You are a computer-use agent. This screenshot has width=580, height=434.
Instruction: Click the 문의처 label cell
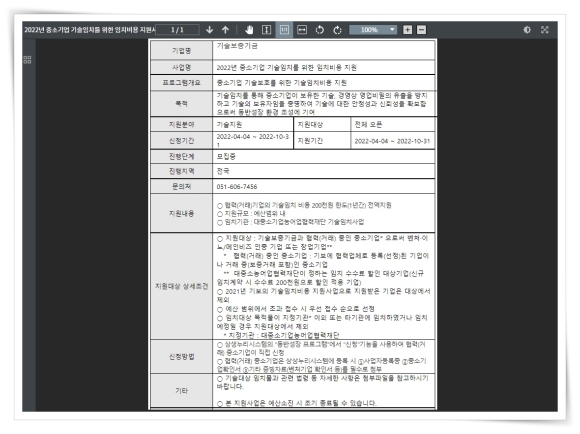click(x=181, y=186)
